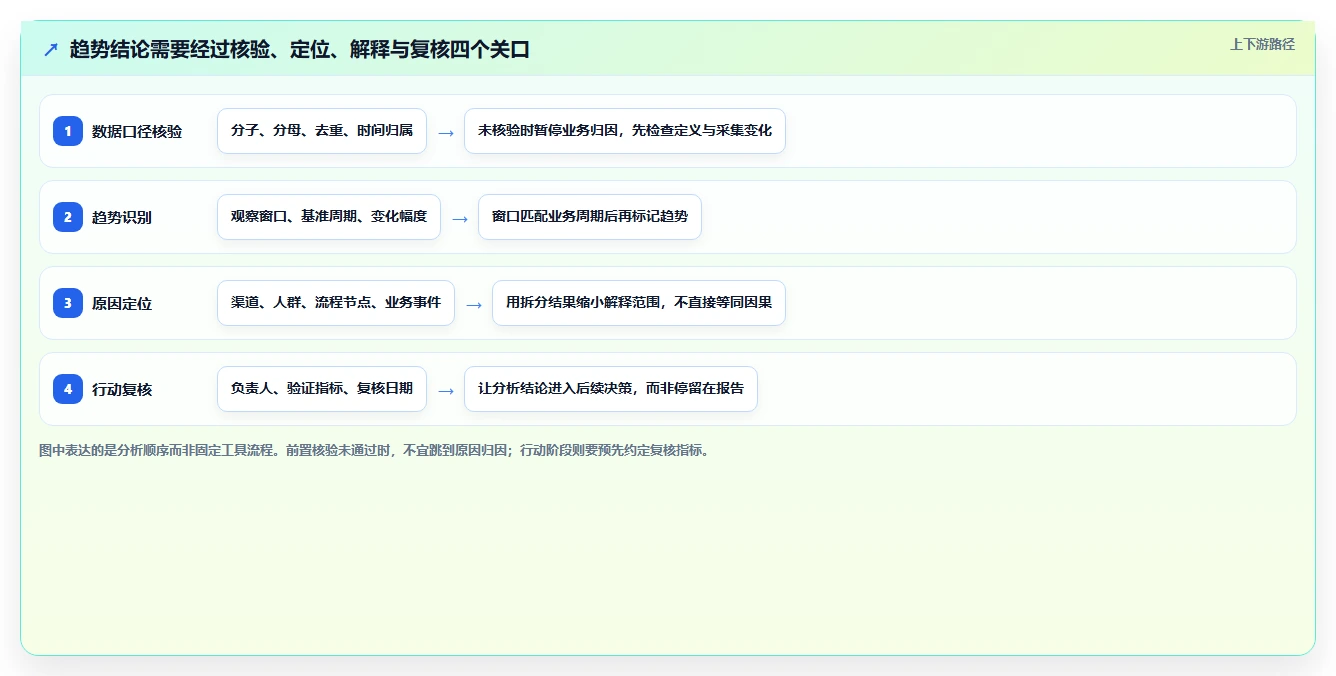The image size is (1336, 676).
Task: Select the 数据口径核验 step label
Action: tap(137, 131)
